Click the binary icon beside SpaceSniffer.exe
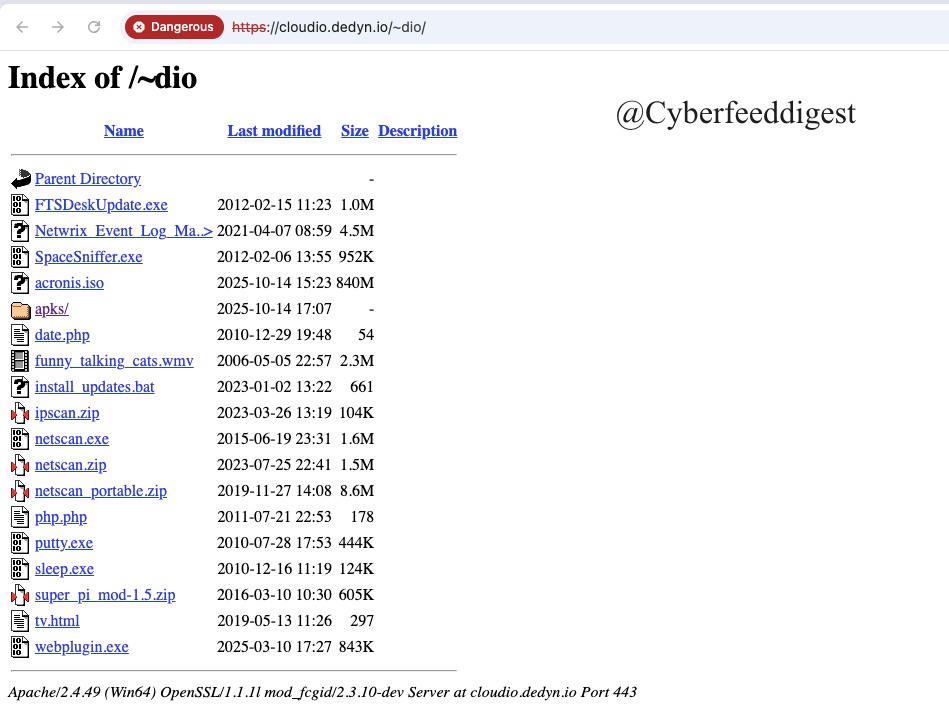The height and width of the screenshot is (728, 949). coord(20,257)
